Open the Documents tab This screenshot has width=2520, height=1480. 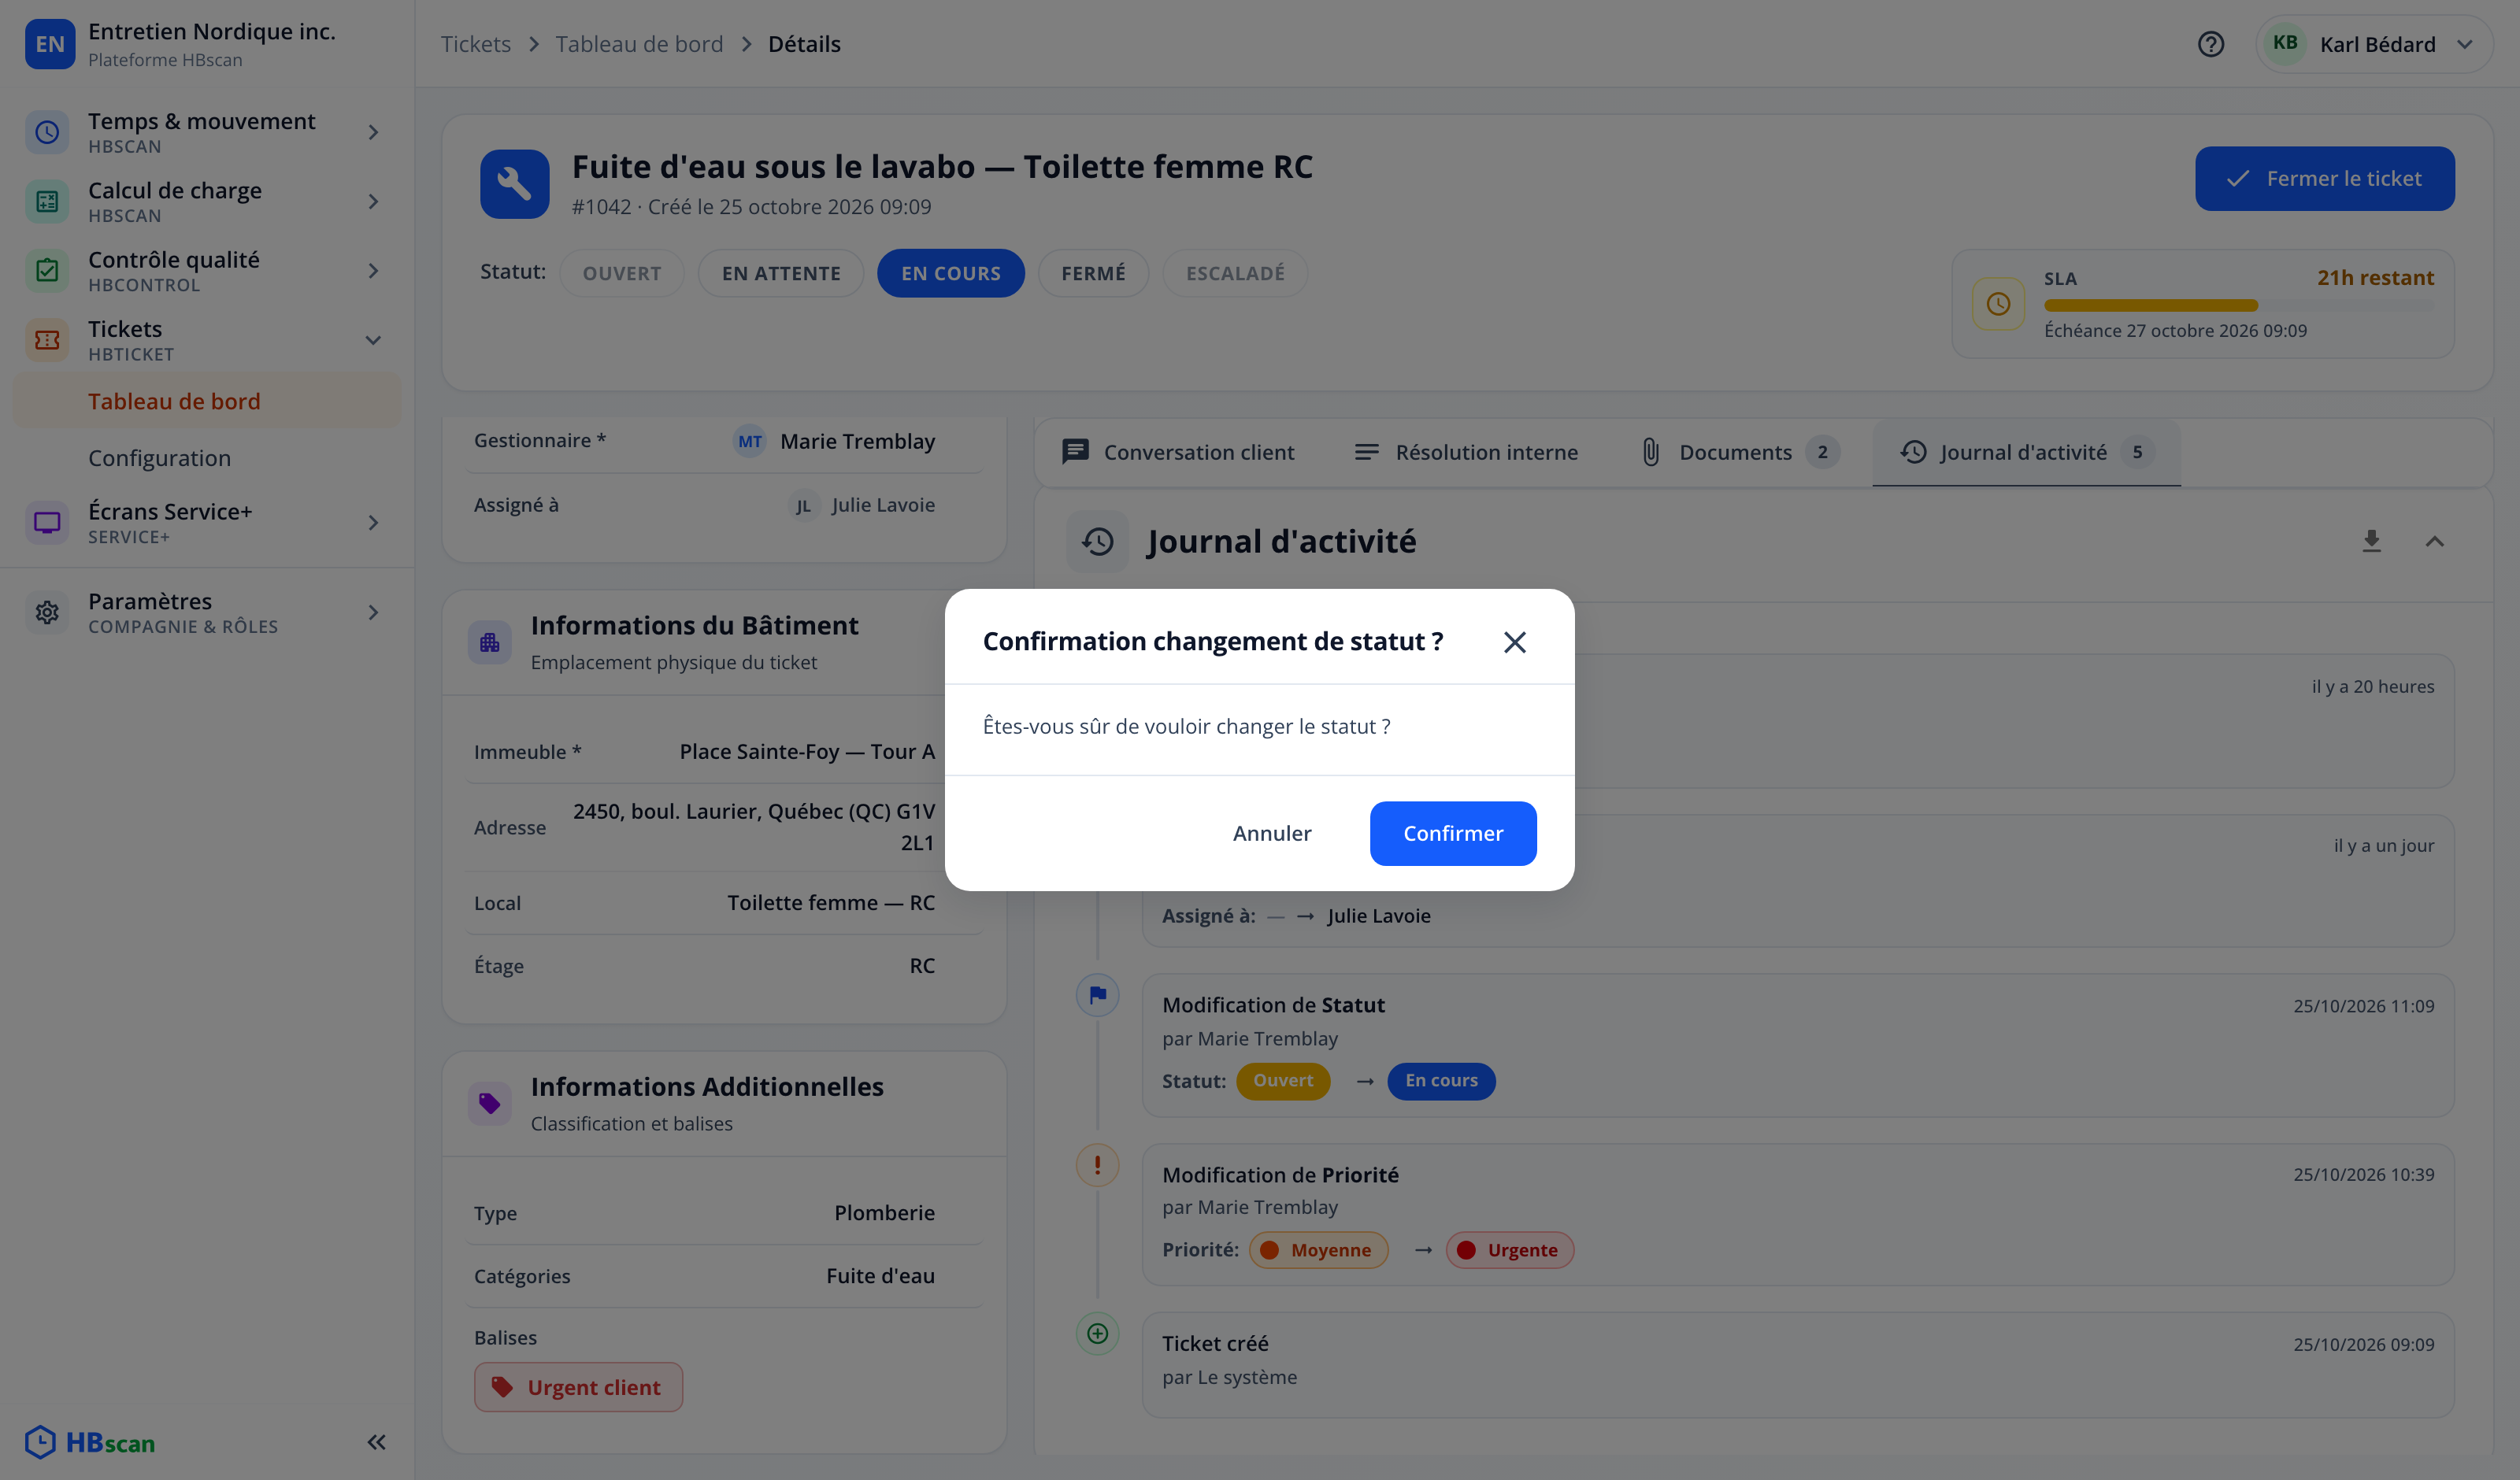[x=1741, y=452]
